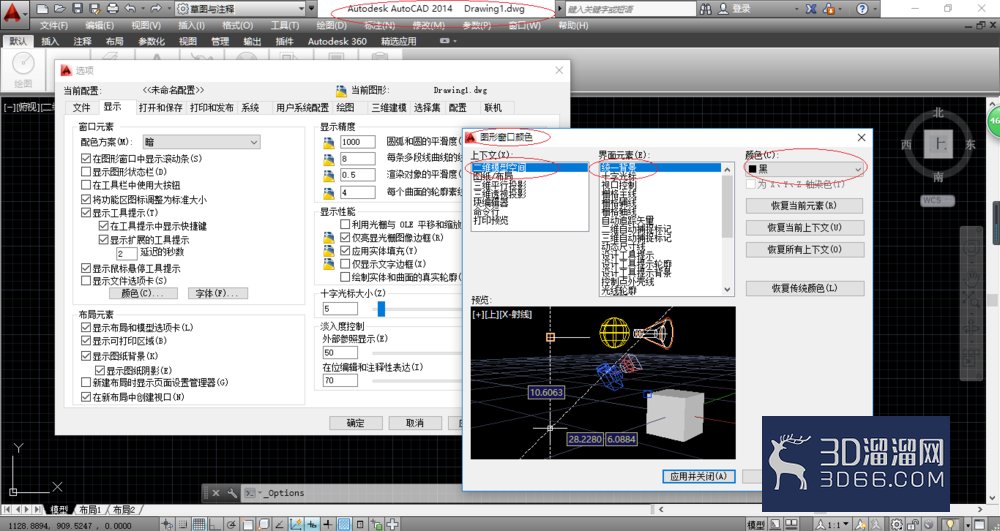The width and height of the screenshot is (1000, 531).
Task: Click the Save As icon
Action: click(95, 9)
